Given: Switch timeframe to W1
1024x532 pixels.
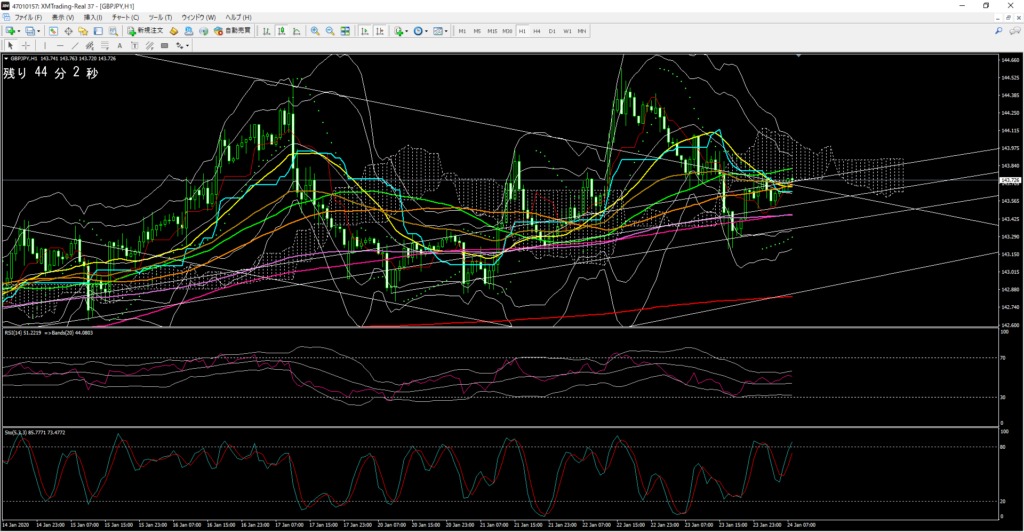Looking at the screenshot, I should tap(567, 31).
